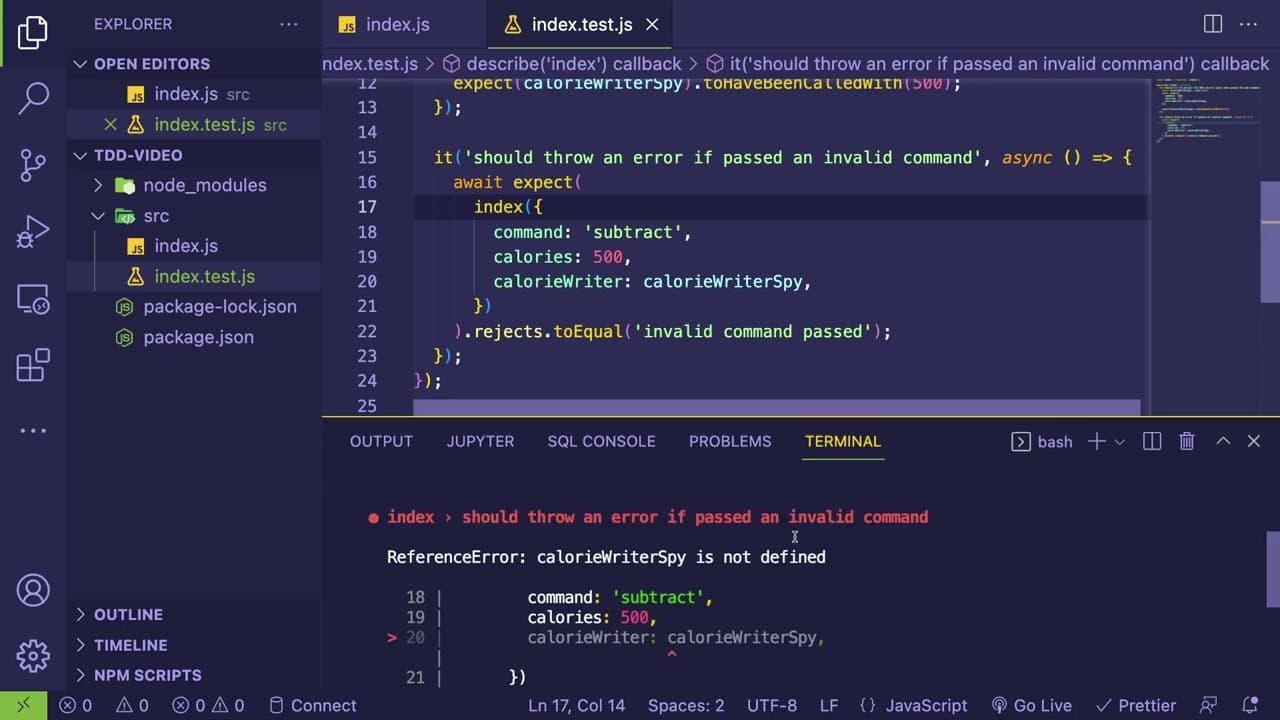Open the Extensions view icon
Screen dimensions: 1280x720
pos(33,365)
